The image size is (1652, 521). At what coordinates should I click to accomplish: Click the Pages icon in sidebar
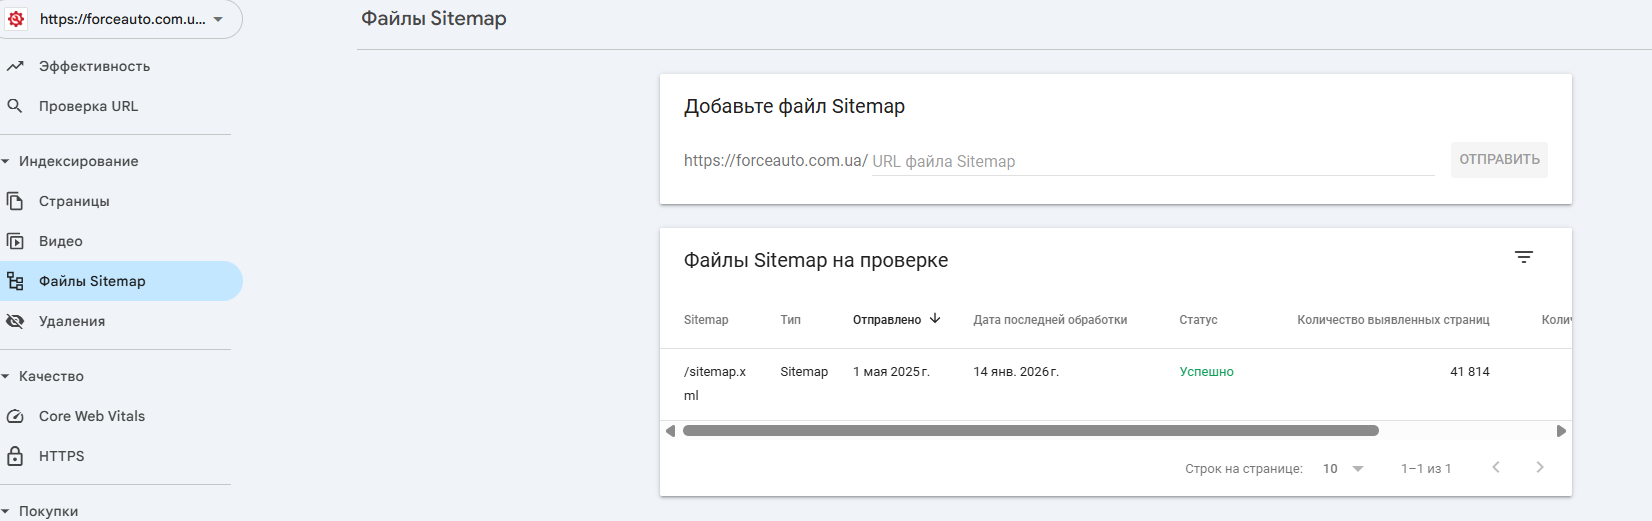click(15, 201)
